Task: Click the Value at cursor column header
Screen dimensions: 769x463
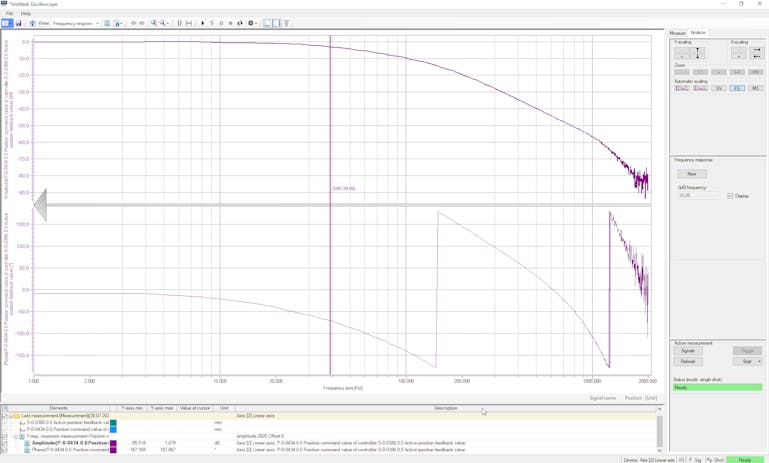Action: (195, 408)
